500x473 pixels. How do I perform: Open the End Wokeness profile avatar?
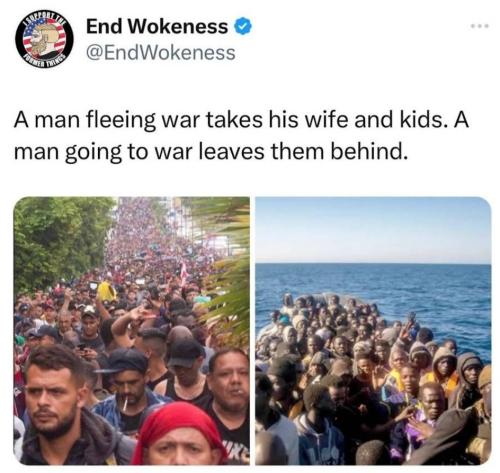[44, 39]
